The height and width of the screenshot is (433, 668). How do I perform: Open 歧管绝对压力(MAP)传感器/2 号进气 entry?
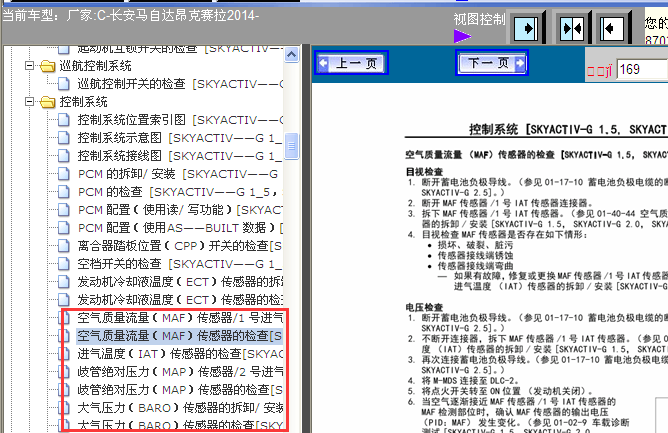pyautogui.click(x=180, y=372)
